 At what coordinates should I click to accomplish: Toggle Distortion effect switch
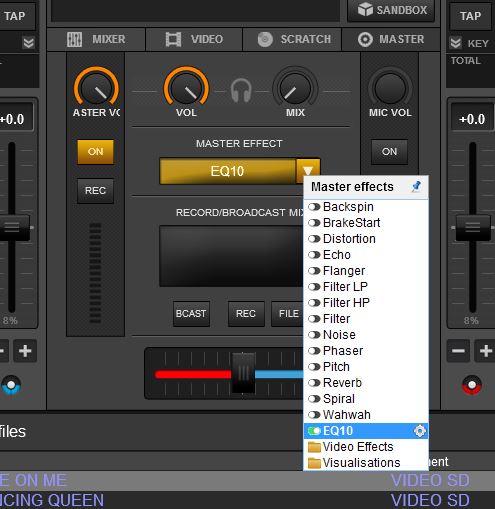tap(314, 239)
